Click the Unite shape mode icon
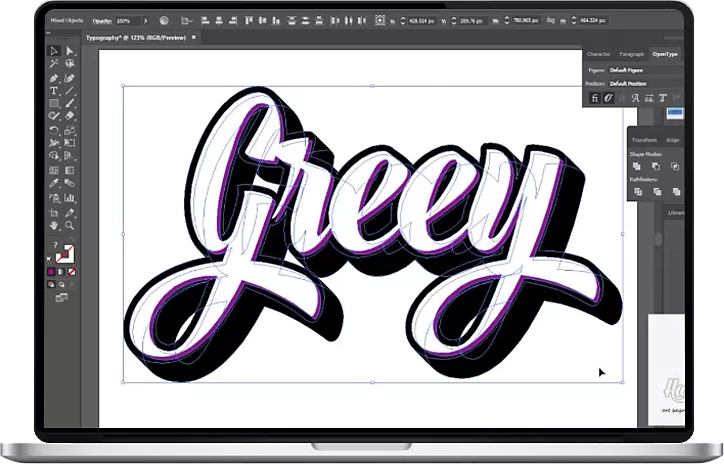Screen dimensions: 724x464 click(637, 166)
